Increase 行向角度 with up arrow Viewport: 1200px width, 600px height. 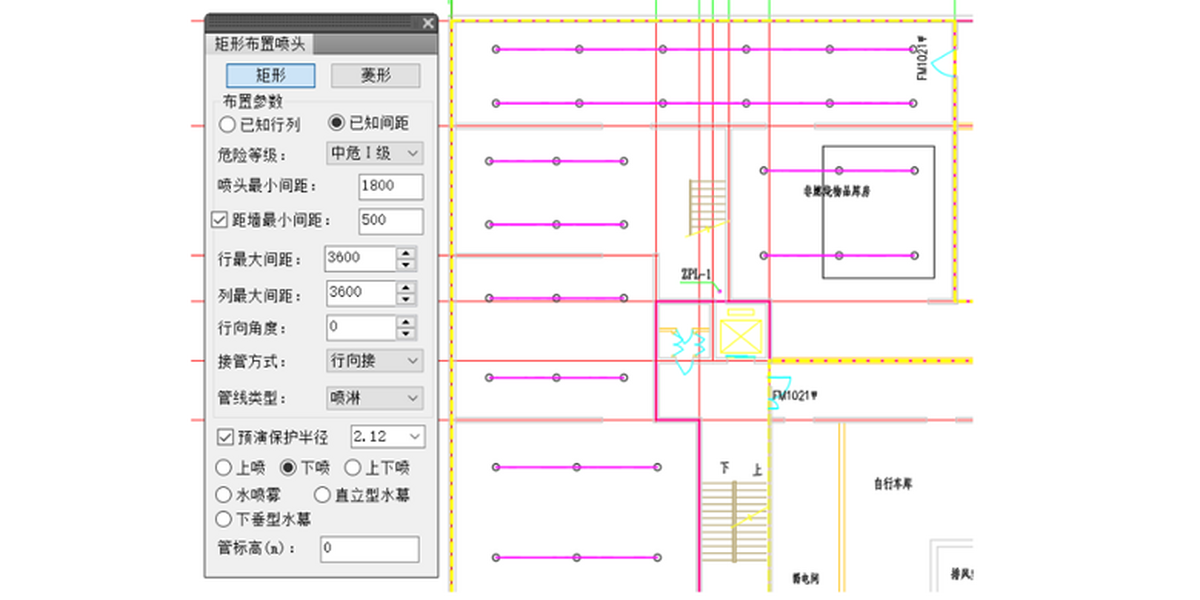click(x=405, y=321)
